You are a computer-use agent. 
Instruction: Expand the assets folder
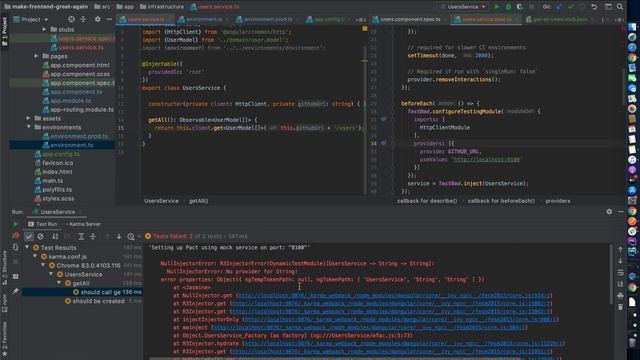coord(29,118)
